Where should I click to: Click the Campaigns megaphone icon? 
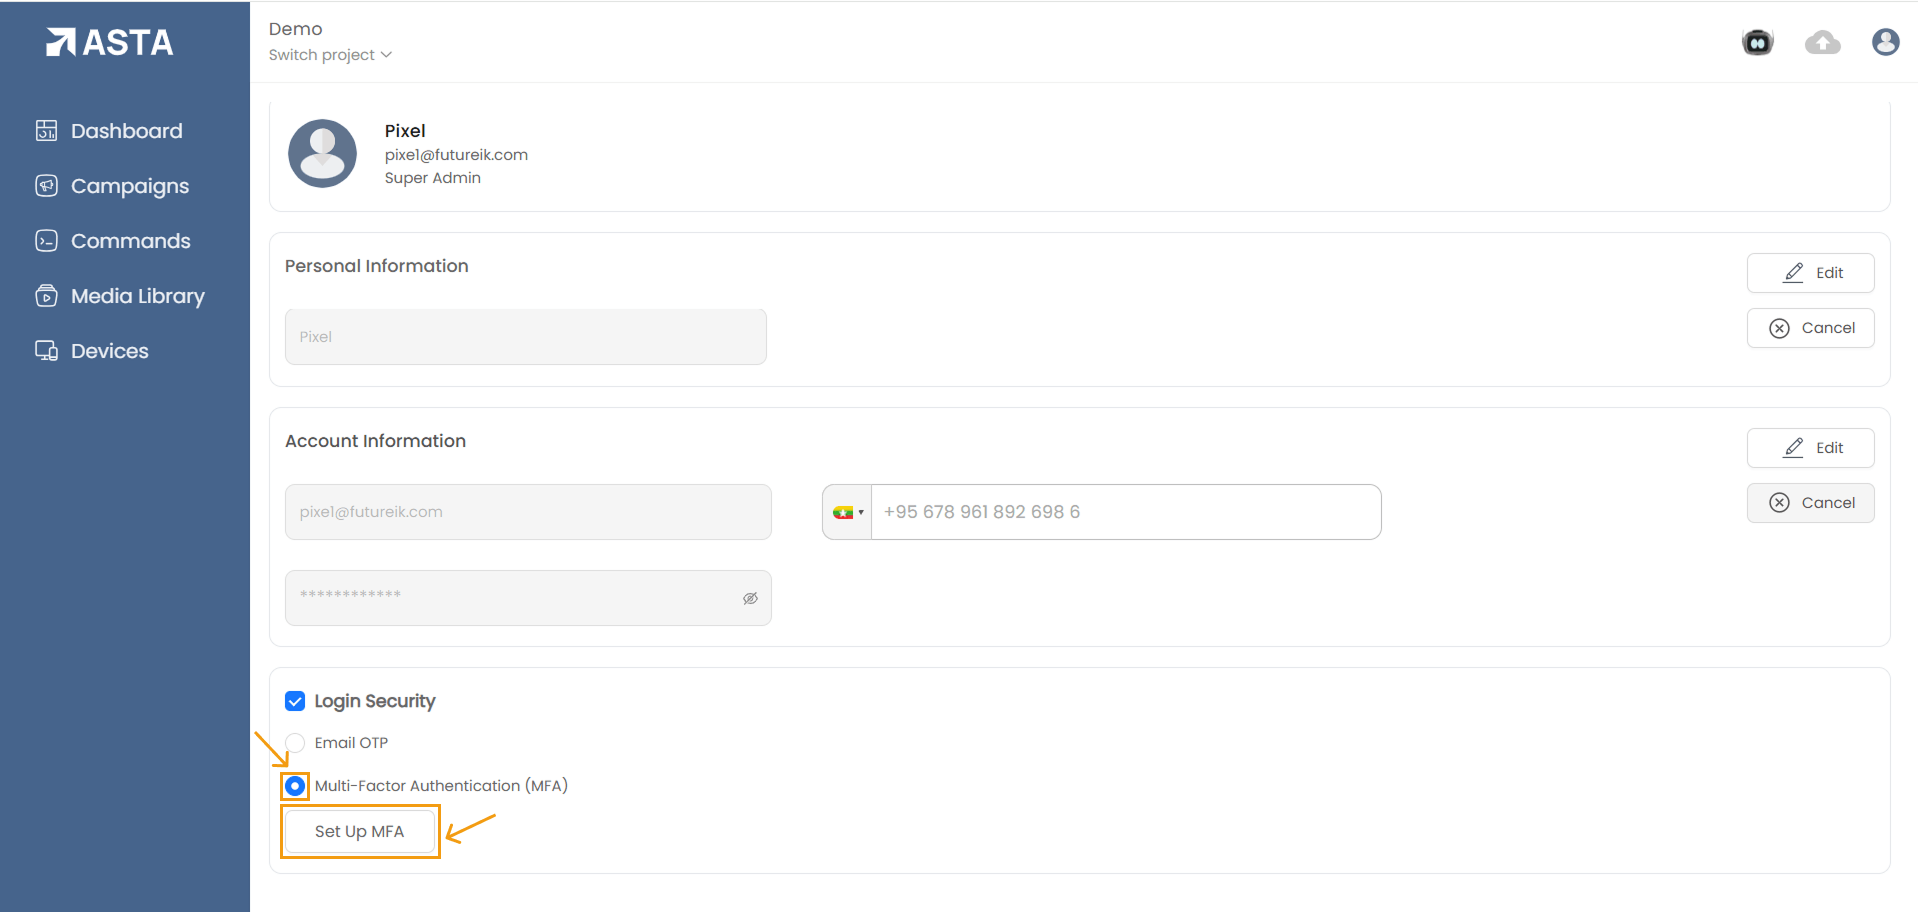click(46, 186)
